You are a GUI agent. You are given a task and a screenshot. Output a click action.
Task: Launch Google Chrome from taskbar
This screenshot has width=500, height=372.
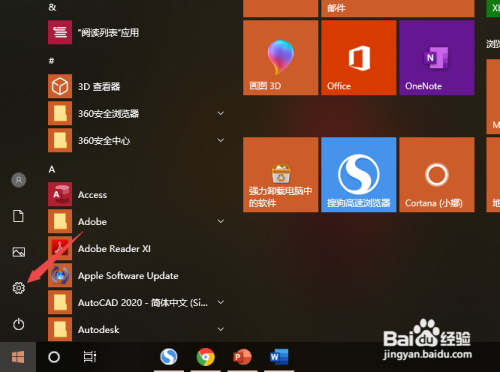pos(205,357)
